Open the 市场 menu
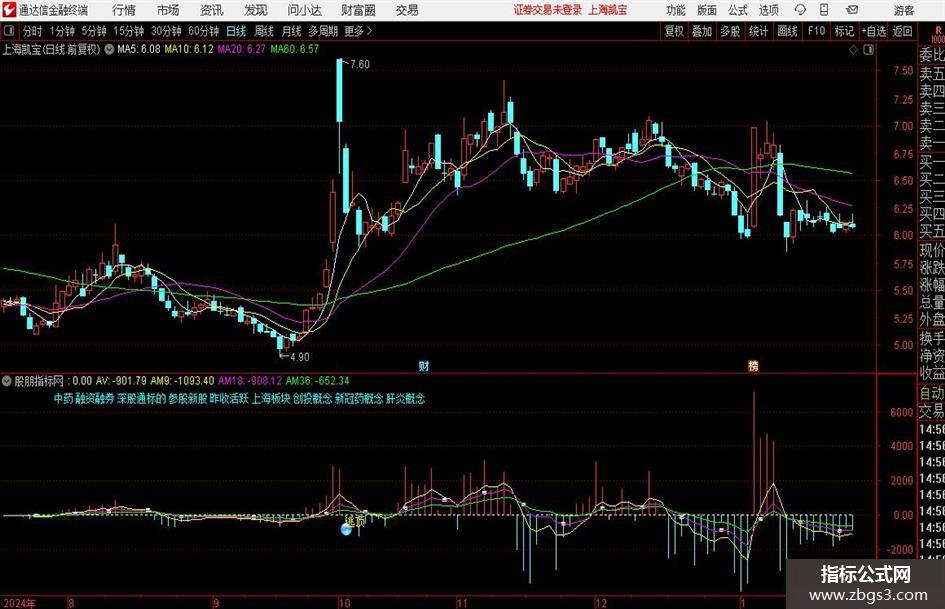 [168, 10]
